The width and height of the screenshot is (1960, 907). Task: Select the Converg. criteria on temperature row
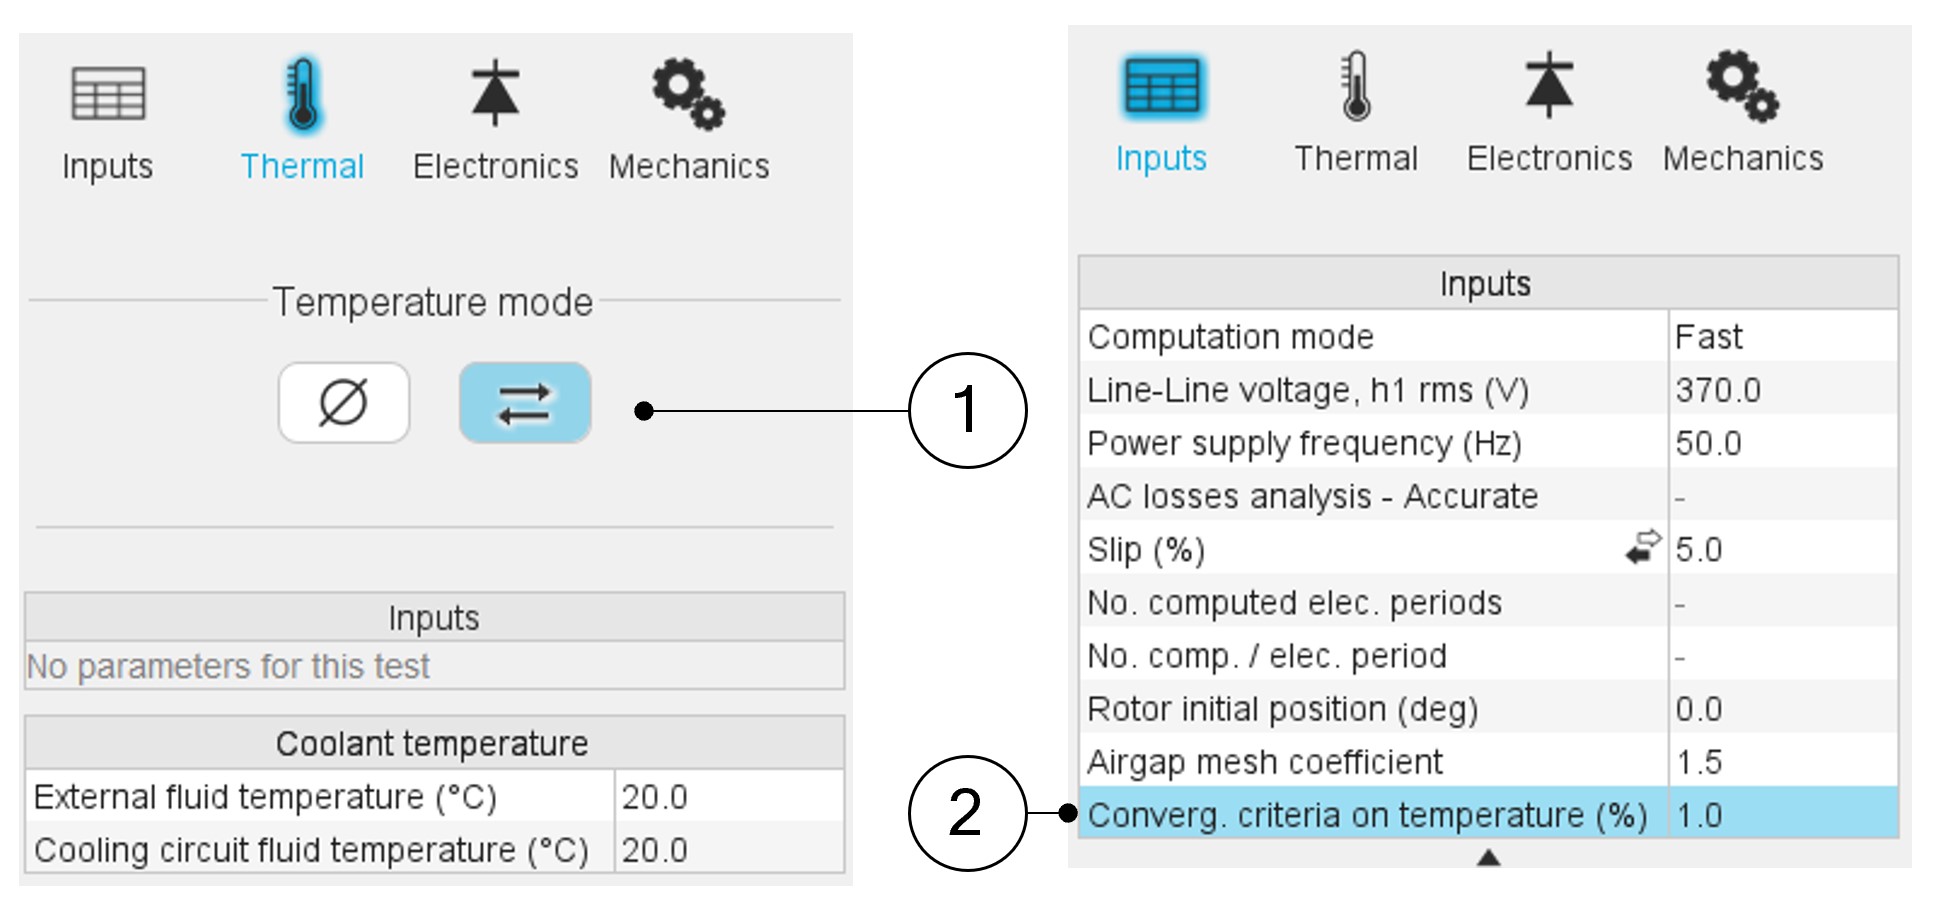coord(1367,815)
